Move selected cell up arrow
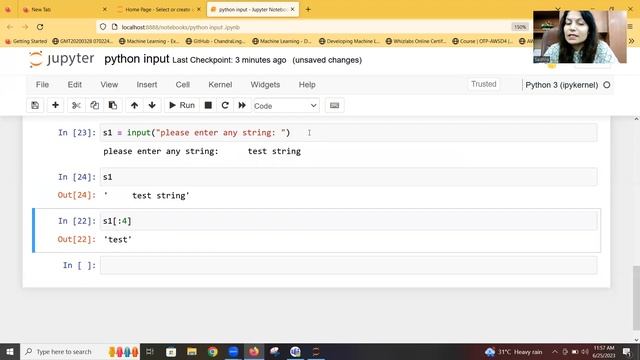 click(134, 105)
